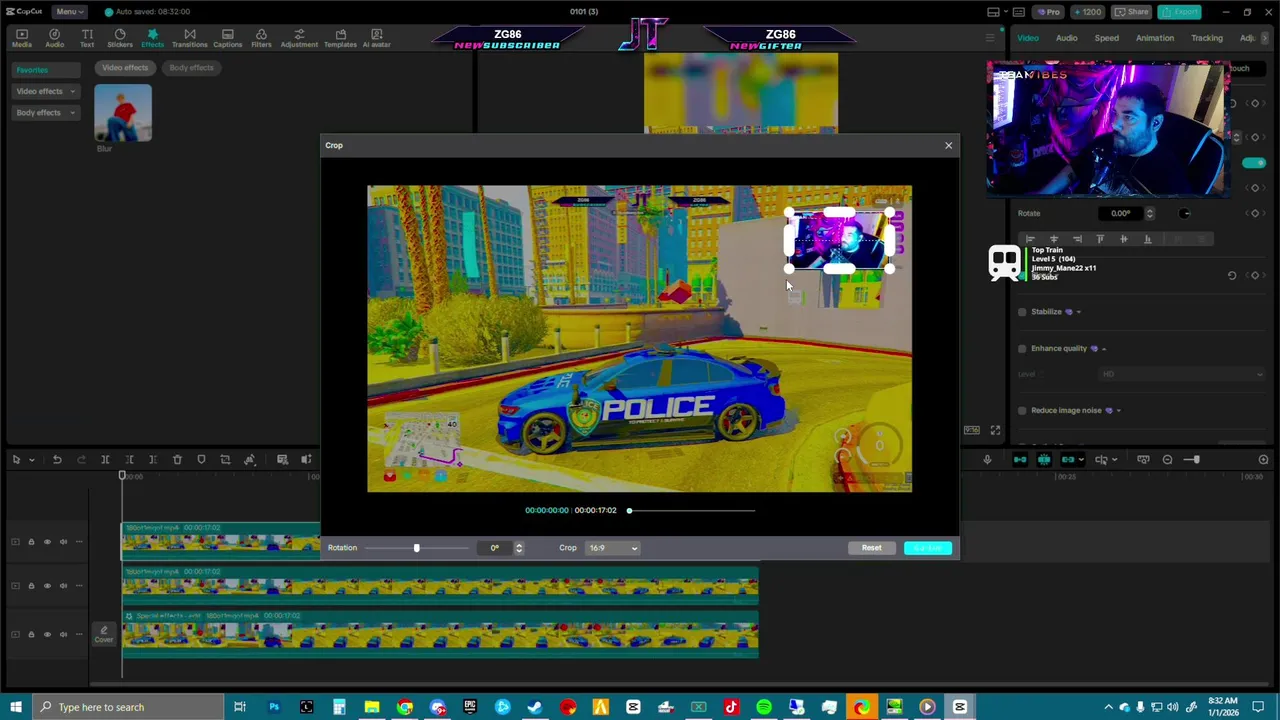Expand Video effects category in sidebar

46,91
